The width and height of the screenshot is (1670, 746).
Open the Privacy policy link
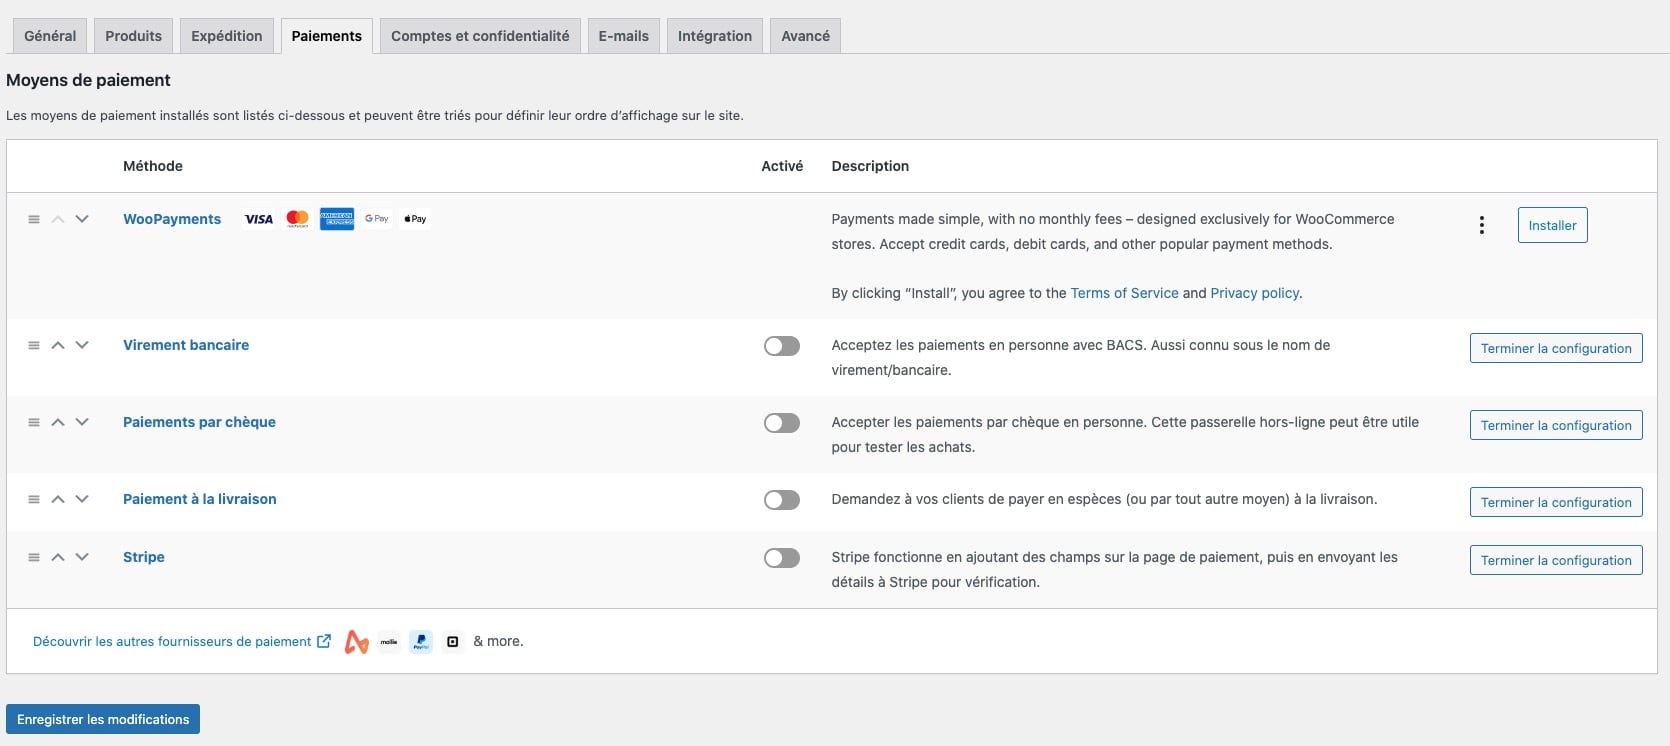1254,293
